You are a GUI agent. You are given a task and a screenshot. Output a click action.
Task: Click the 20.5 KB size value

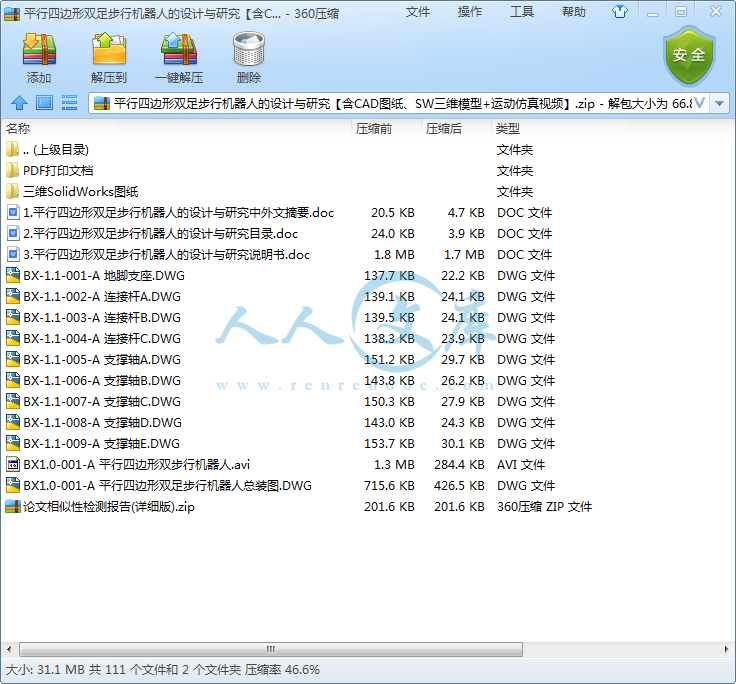coord(392,213)
